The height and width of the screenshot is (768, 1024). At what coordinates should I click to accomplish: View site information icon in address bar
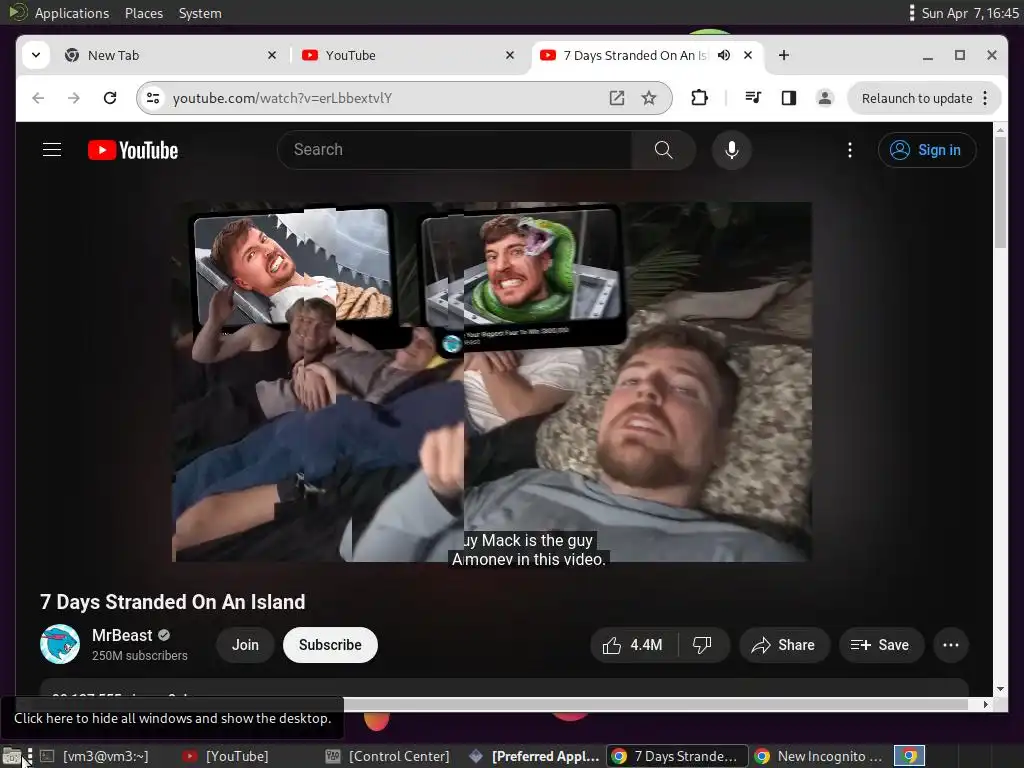point(153,98)
